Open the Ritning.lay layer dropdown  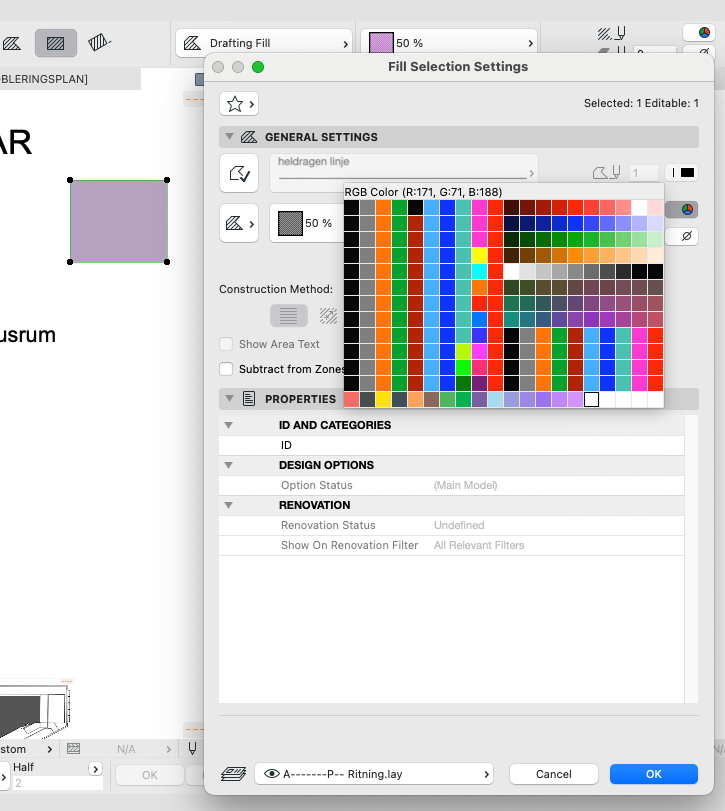tap(374, 774)
